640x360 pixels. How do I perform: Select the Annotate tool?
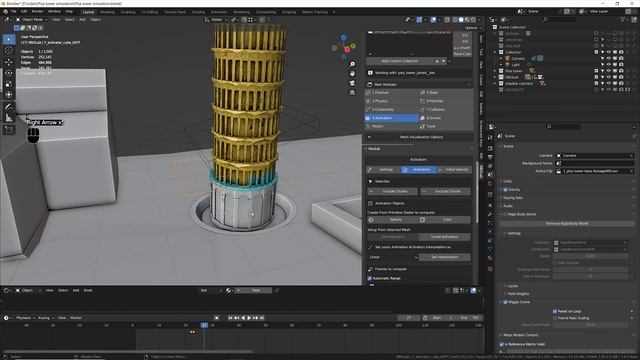(9, 107)
